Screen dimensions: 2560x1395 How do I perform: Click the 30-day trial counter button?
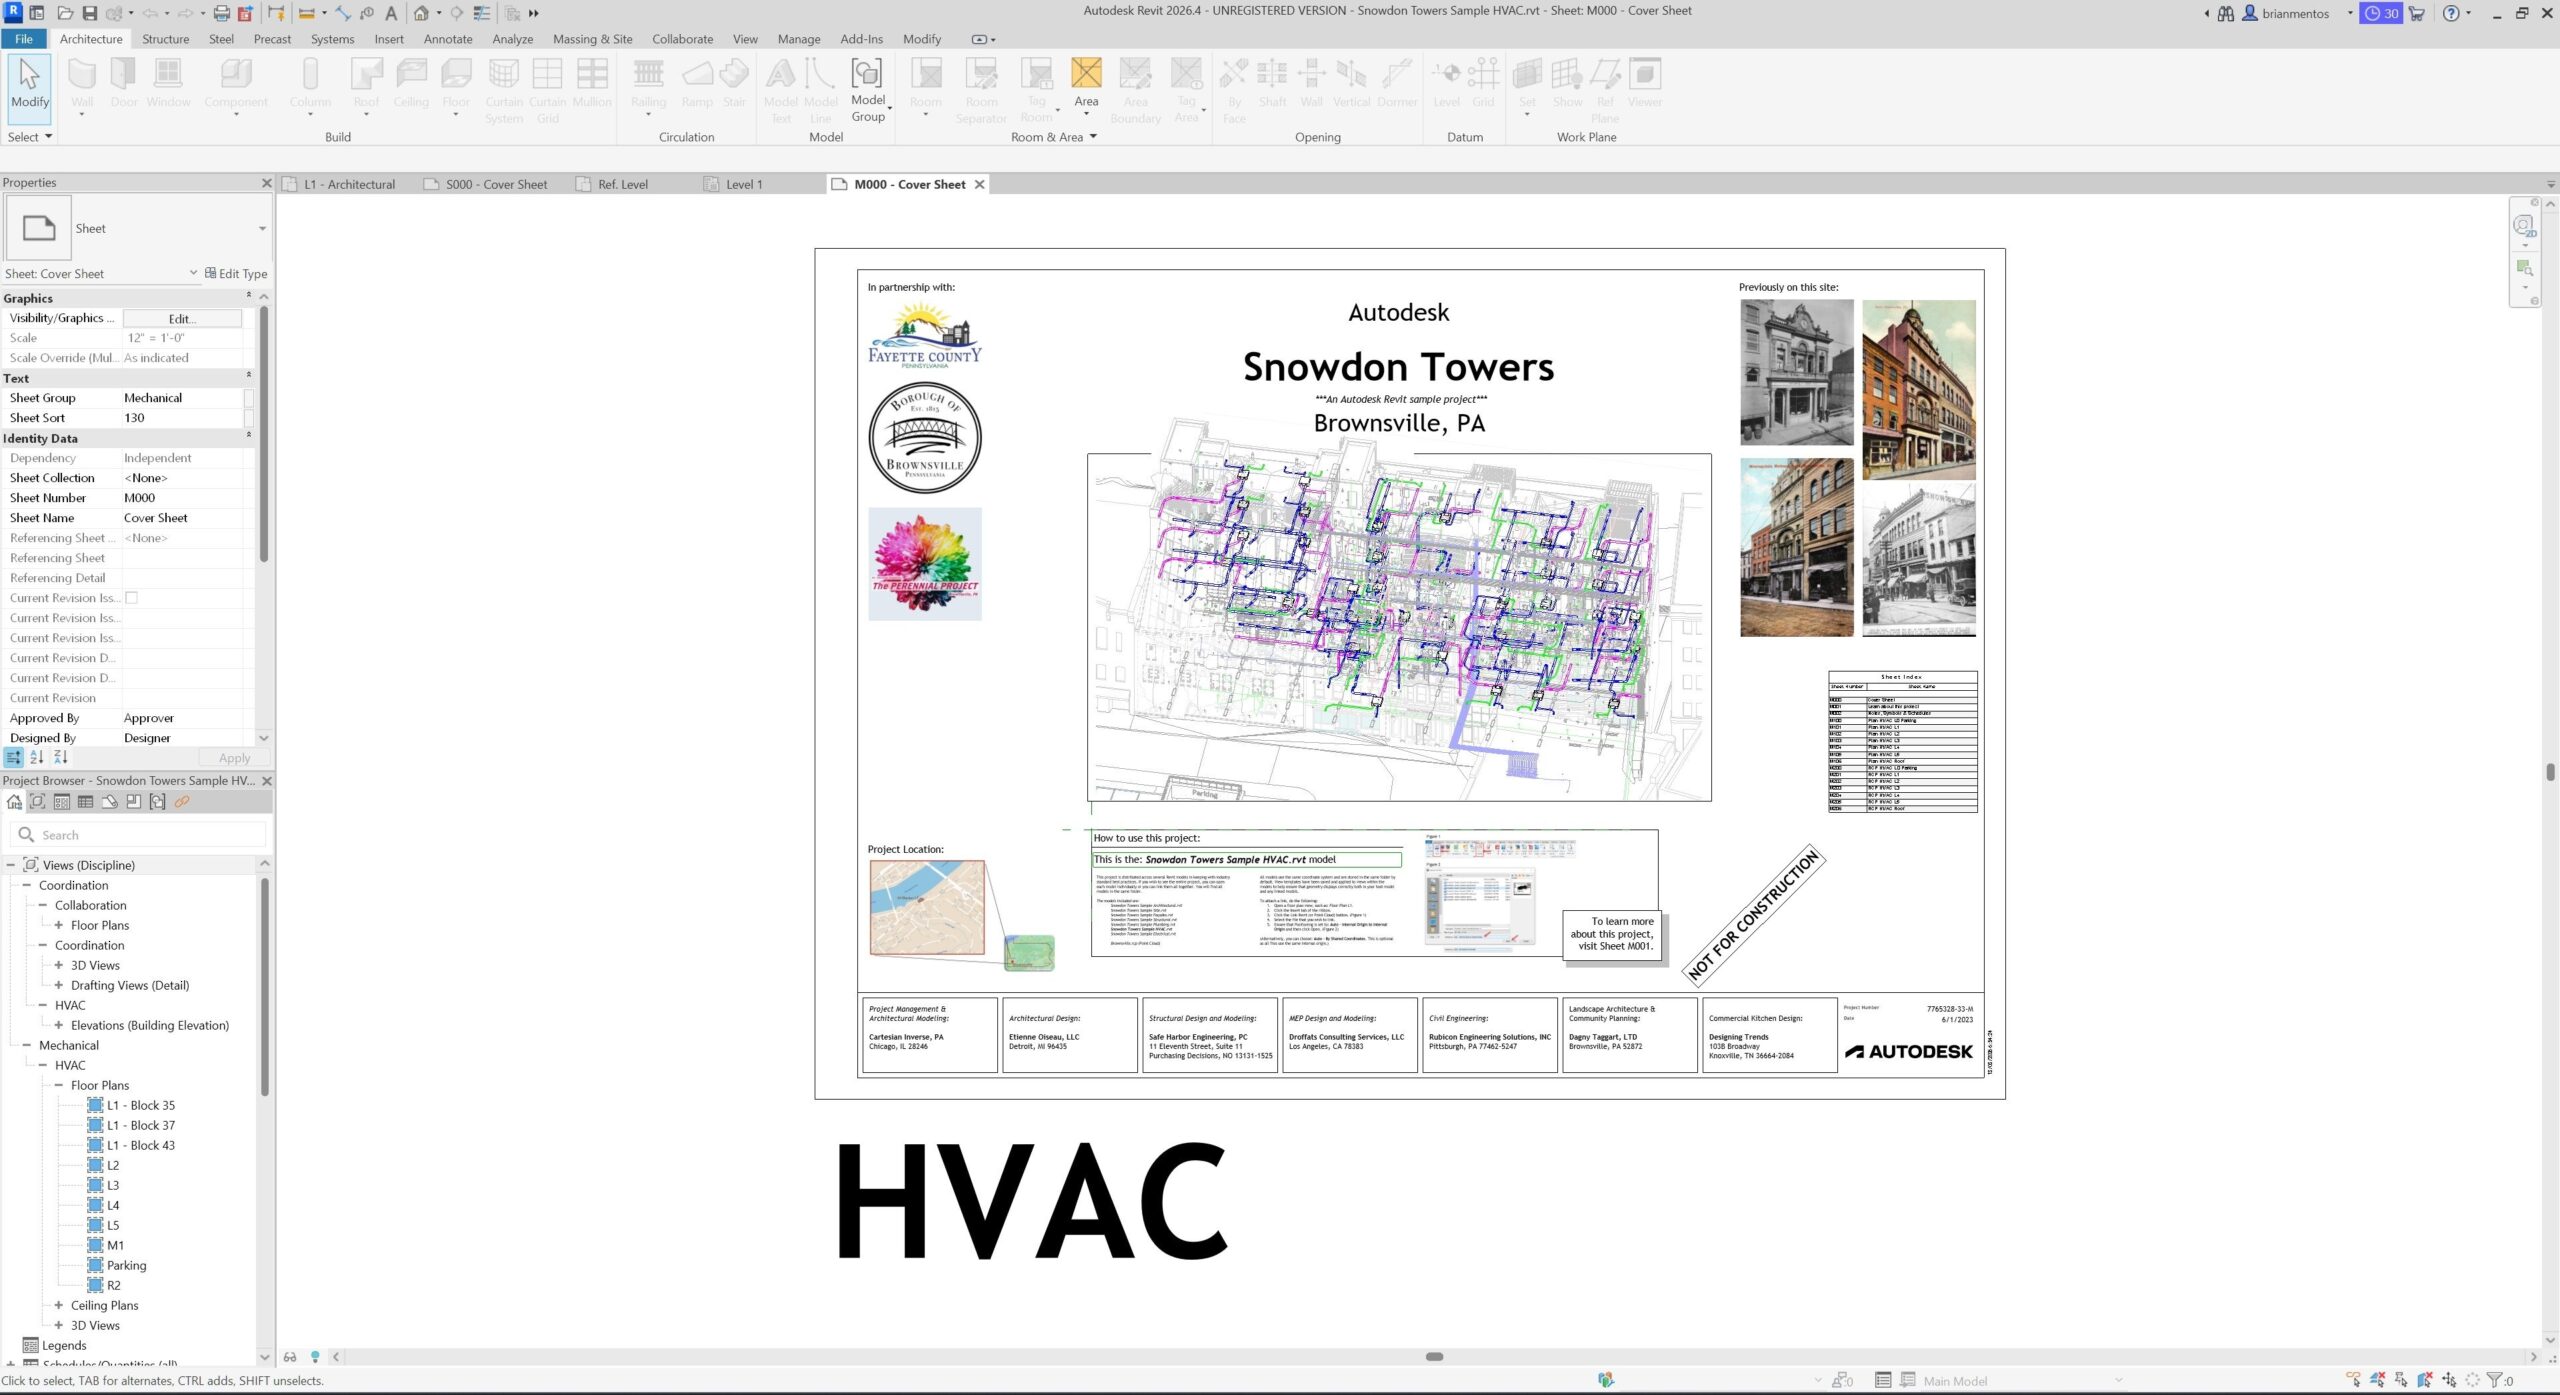coord(2381,13)
